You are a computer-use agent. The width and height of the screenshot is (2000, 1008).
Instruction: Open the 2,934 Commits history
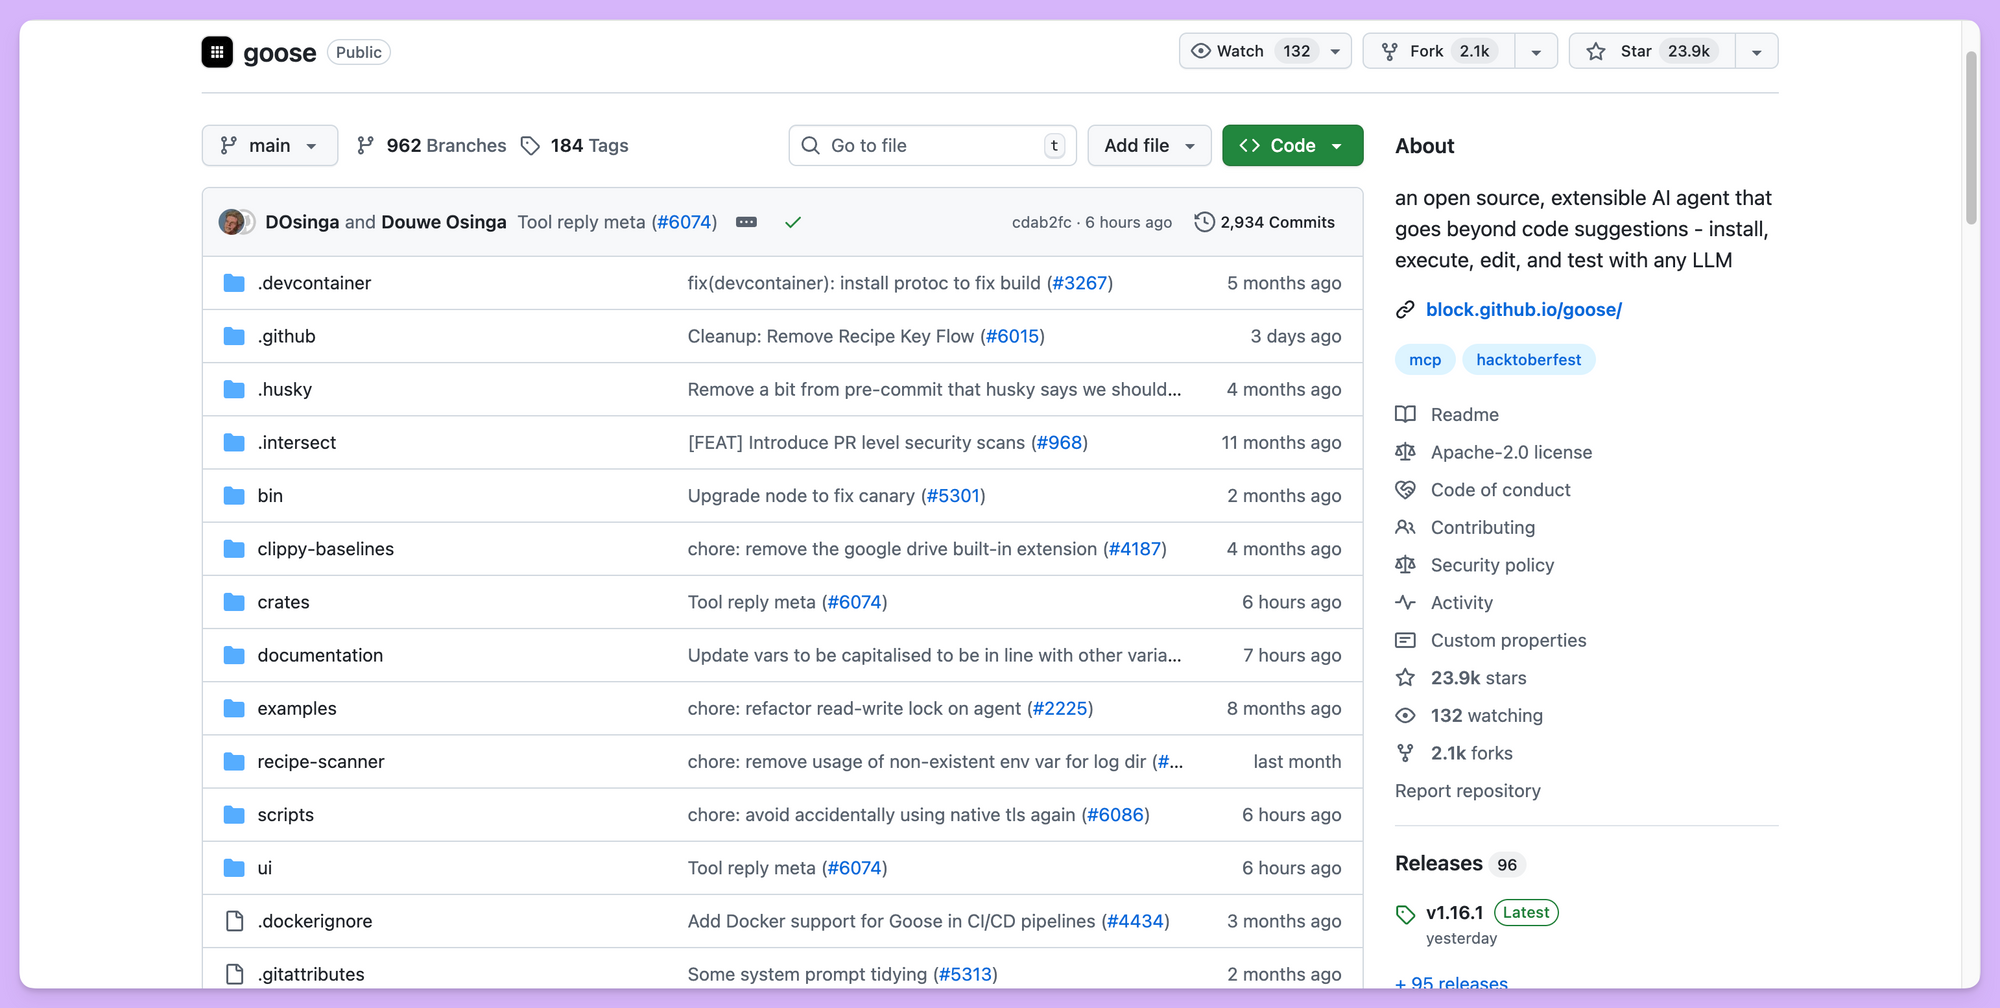[x=1265, y=222]
